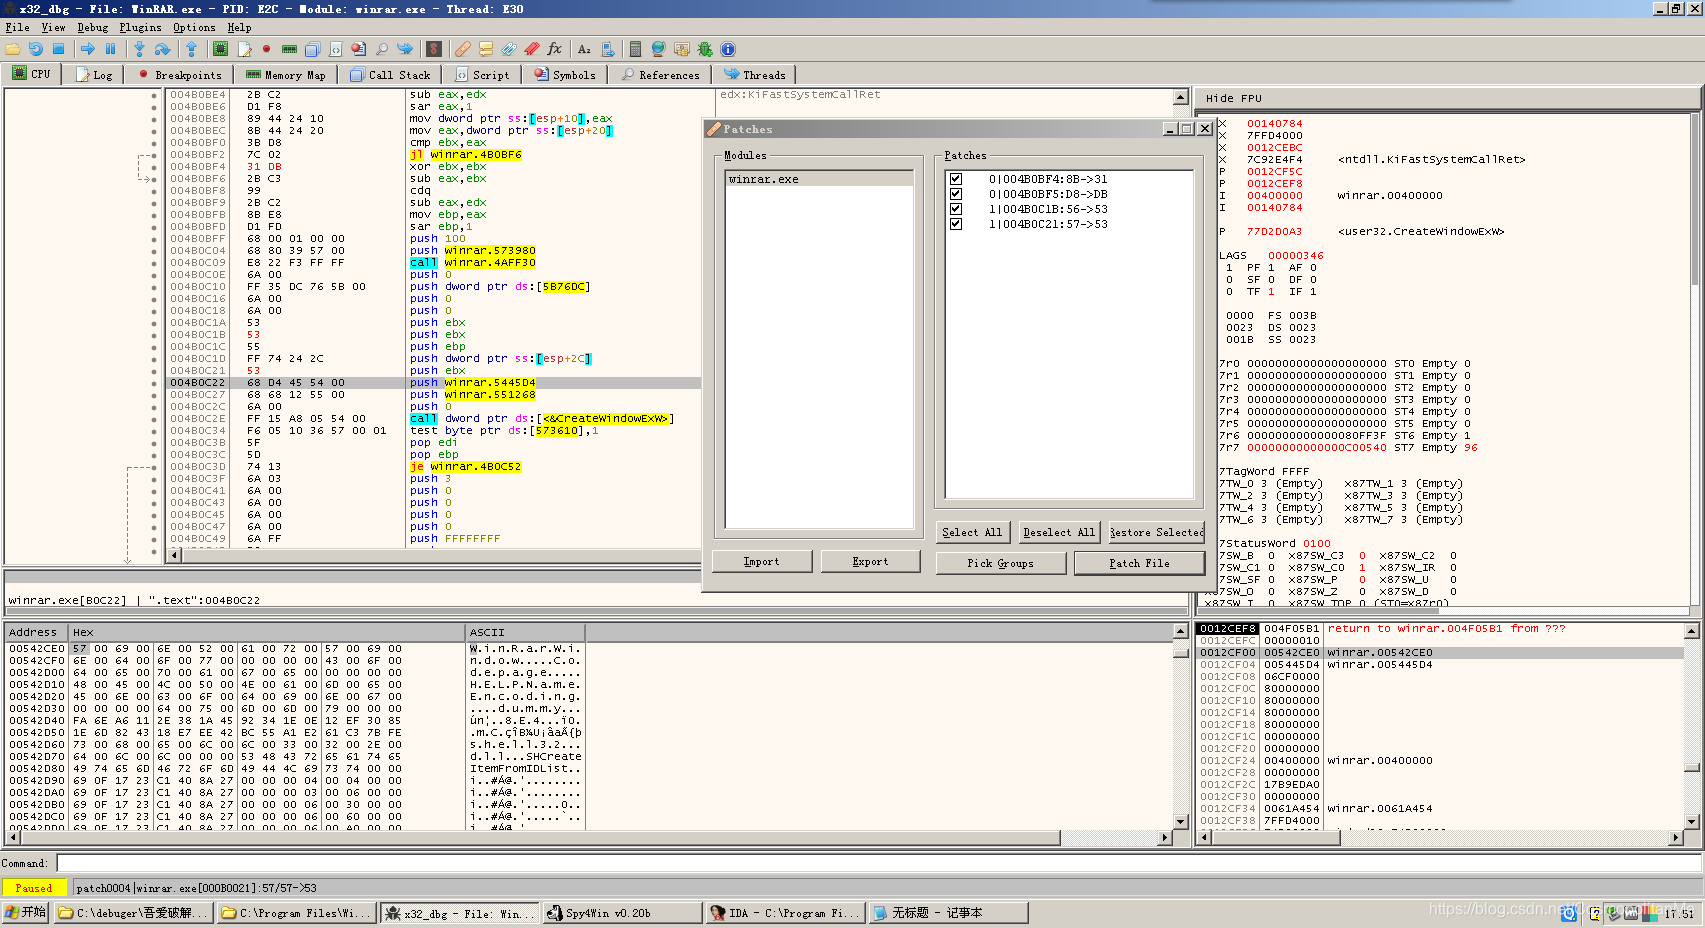Image resolution: width=1705 pixels, height=928 pixels.
Task: Click the Windows Start button
Action: [26, 912]
